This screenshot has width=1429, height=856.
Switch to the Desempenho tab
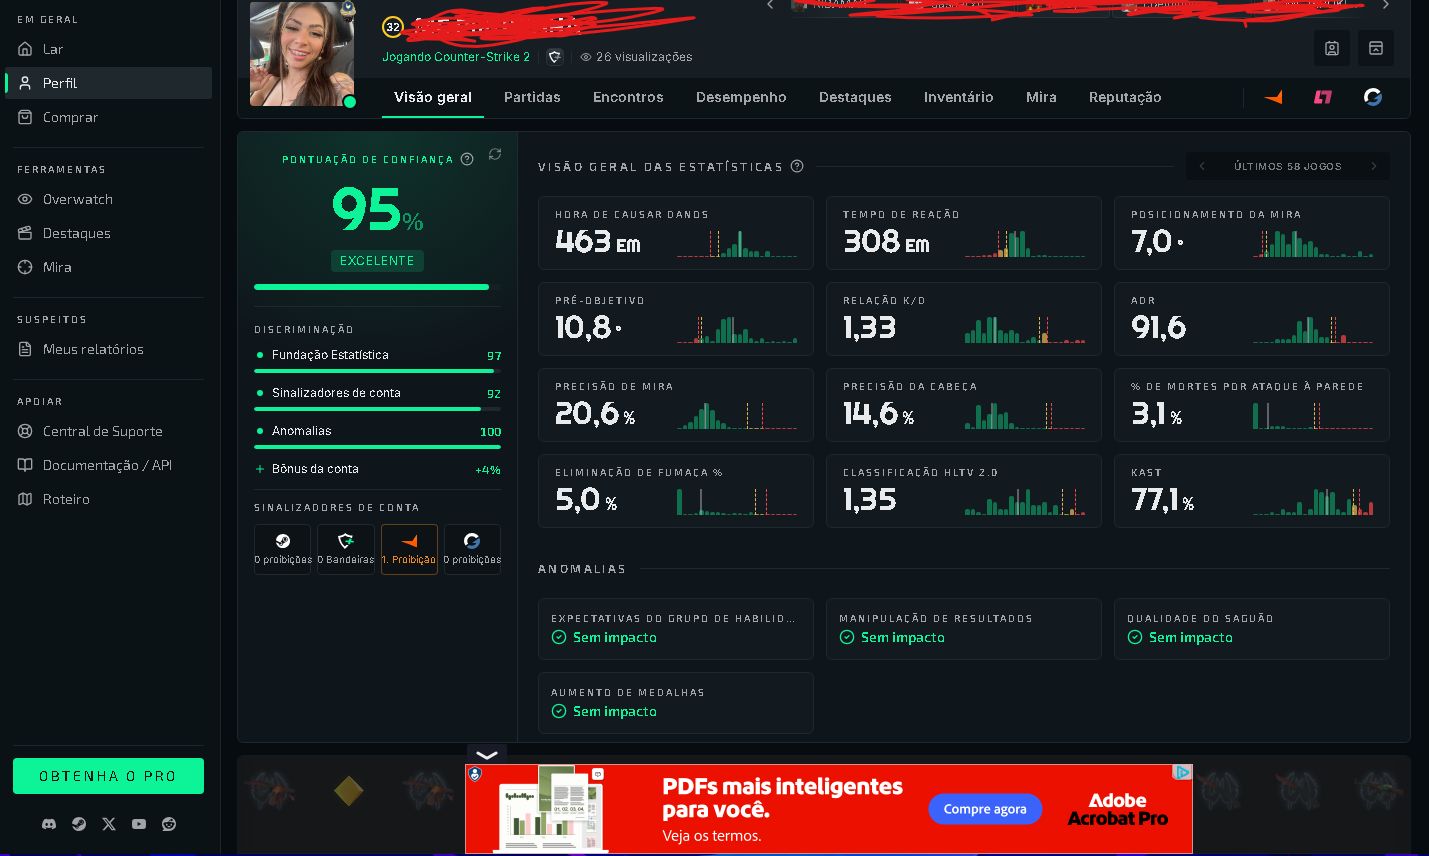(x=741, y=97)
